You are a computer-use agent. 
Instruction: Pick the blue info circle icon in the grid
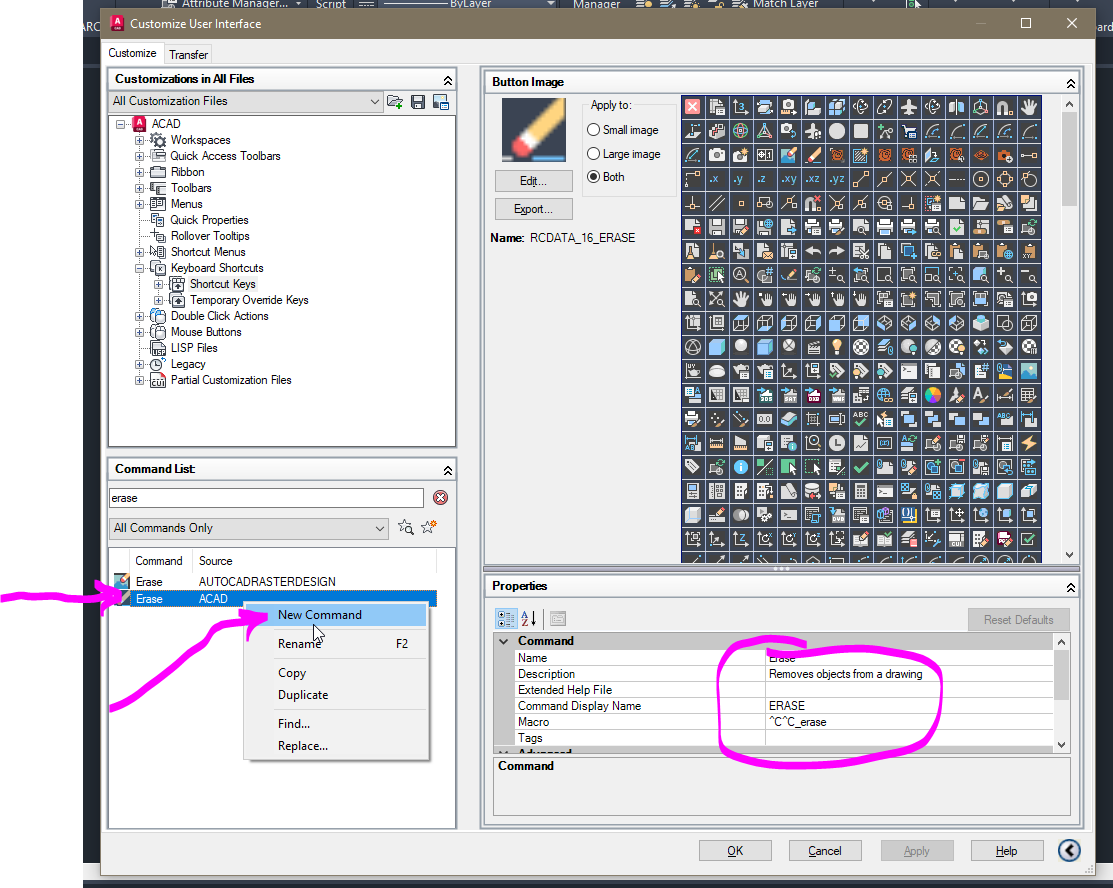(740, 467)
